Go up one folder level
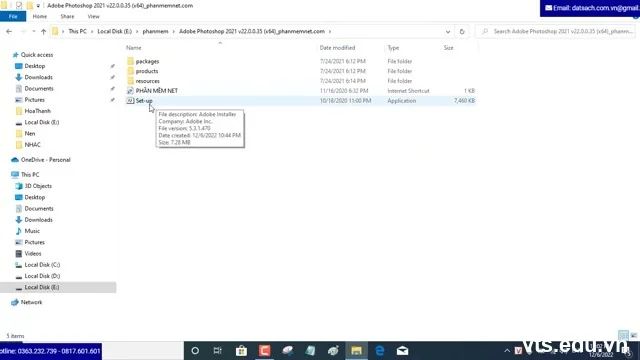Viewport: 640px width, 360px height. (43, 31)
